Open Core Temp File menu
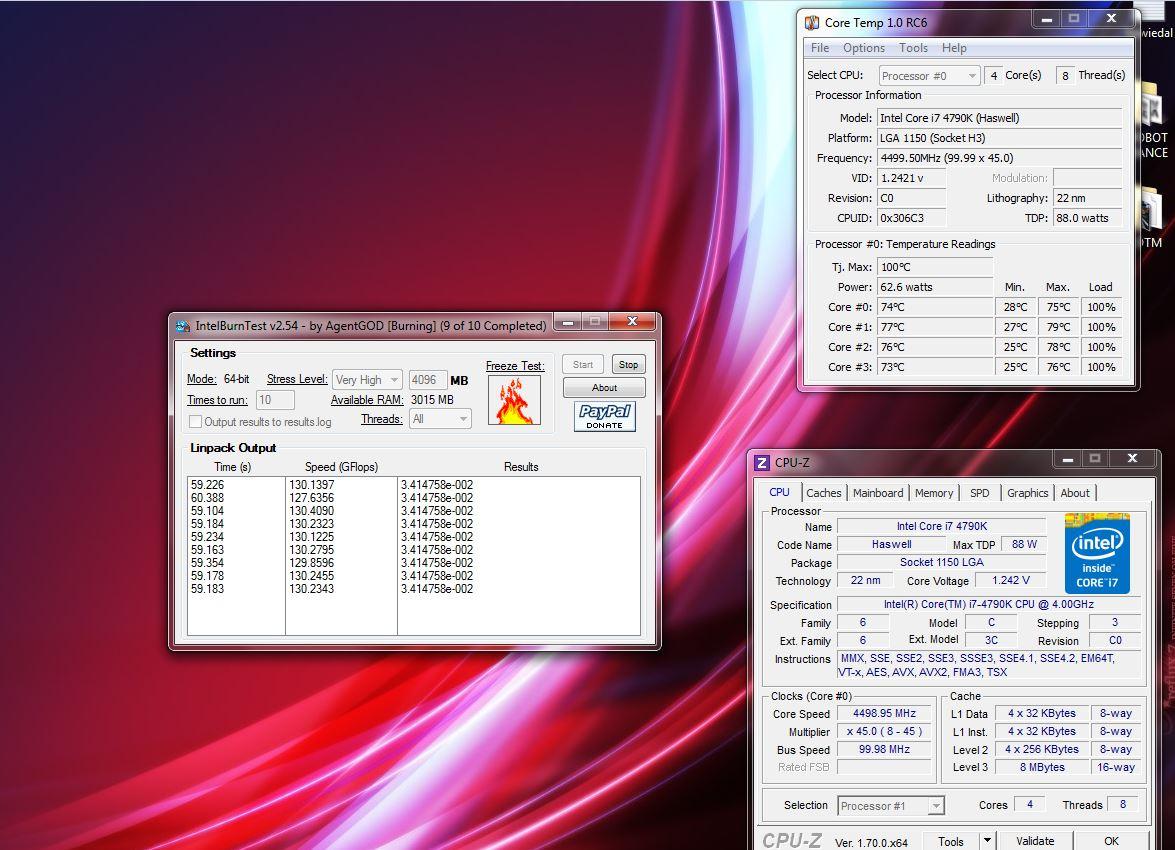The image size is (1175, 850). point(820,48)
